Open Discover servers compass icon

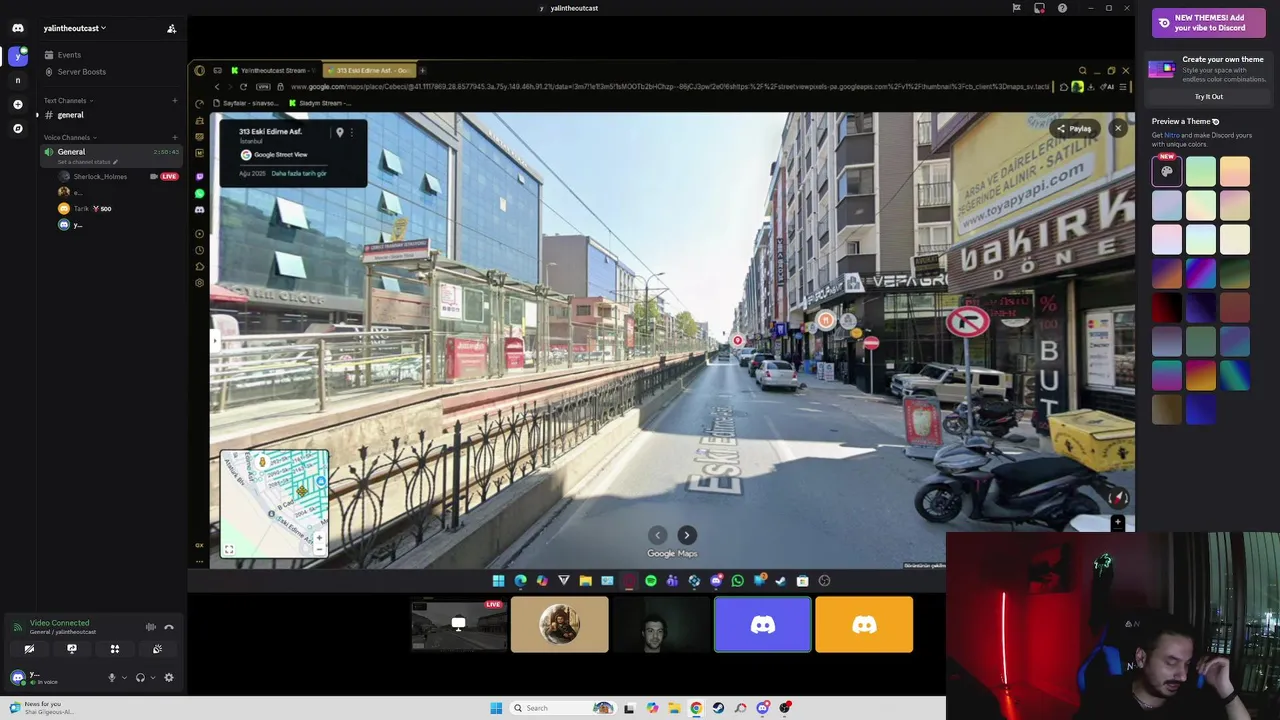[x=18, y=128]
